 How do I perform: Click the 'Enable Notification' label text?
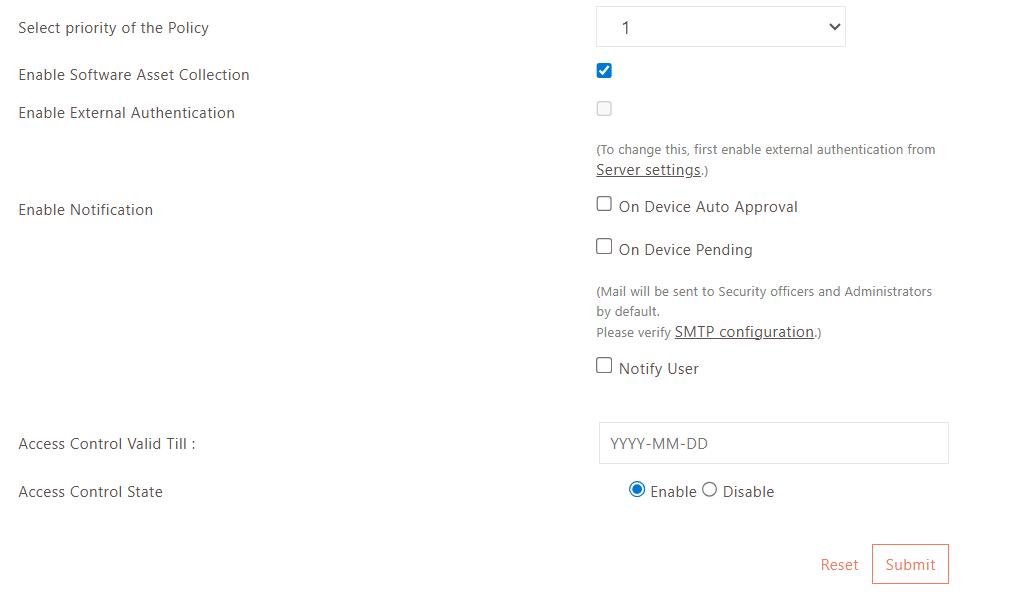click(x=86, y=210)
